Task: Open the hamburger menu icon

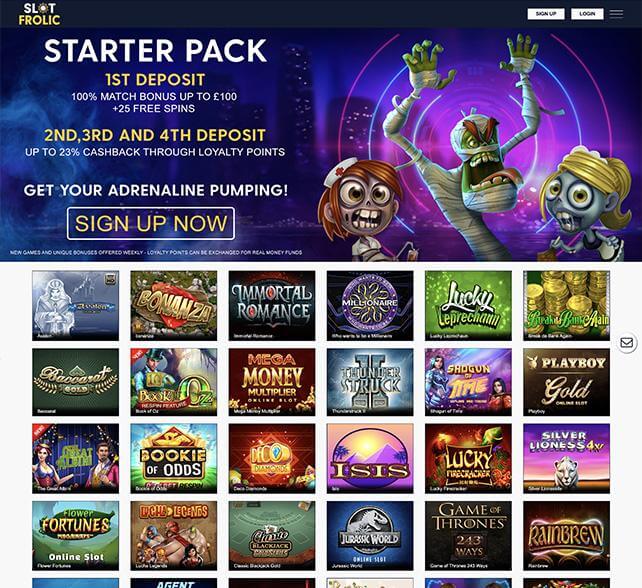Action: click(616, 14)
